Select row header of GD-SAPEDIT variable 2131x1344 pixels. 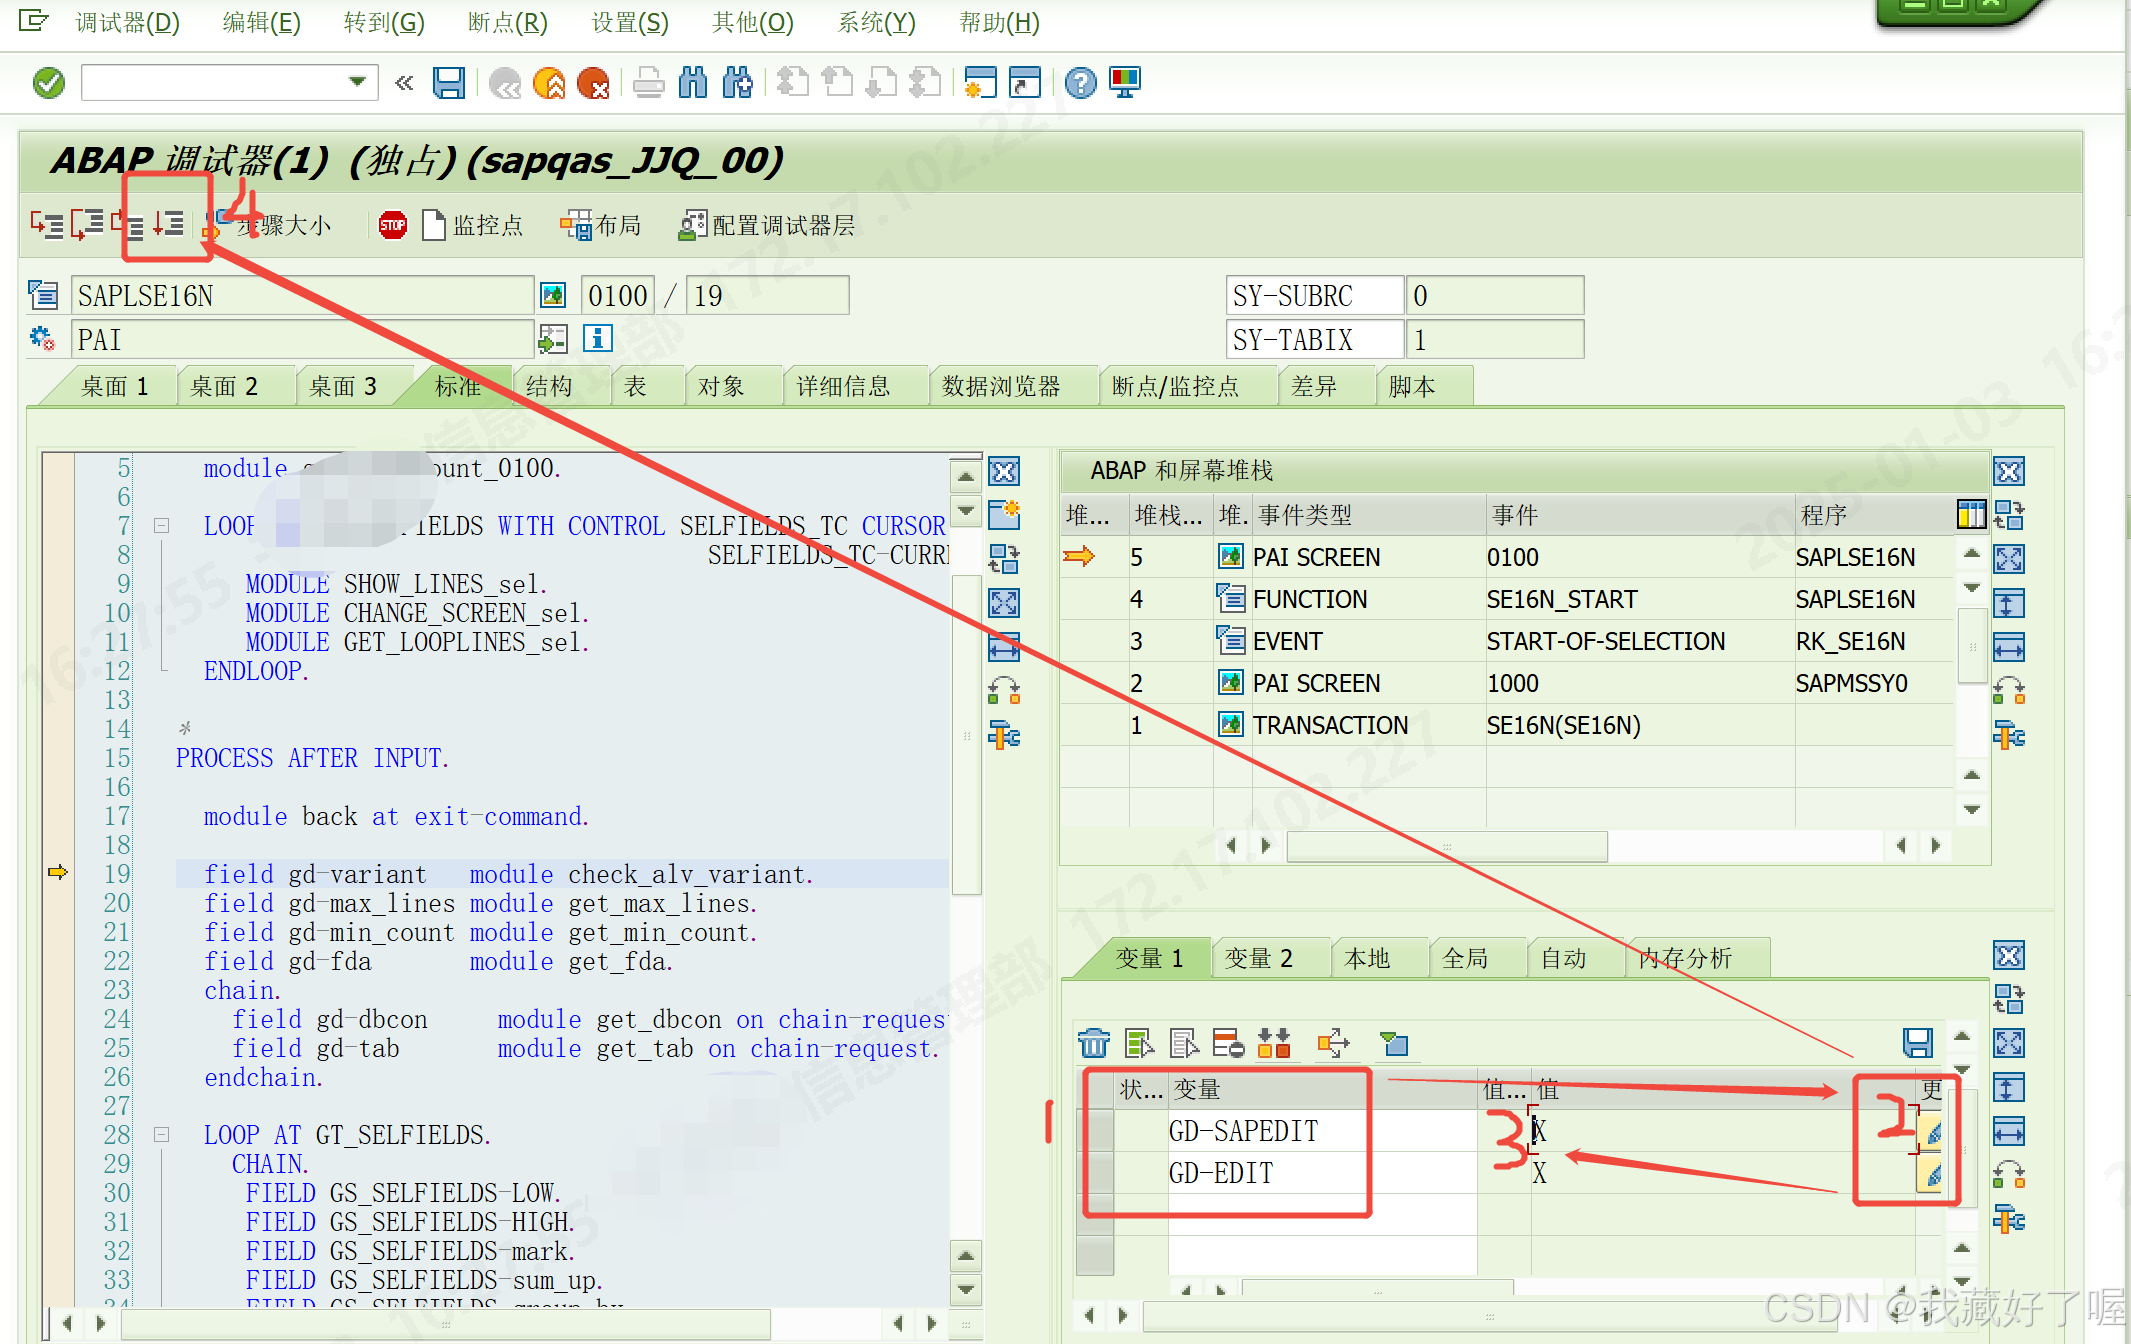point(1100,1132)
